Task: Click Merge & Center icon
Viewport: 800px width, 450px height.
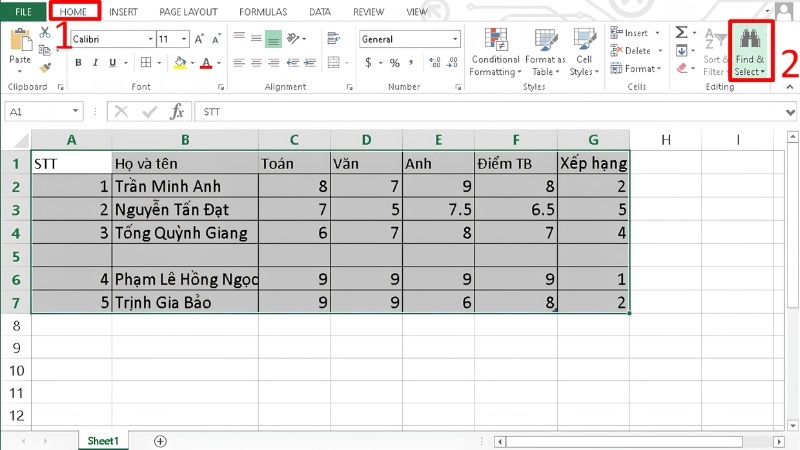Action: tap(333, 62)
